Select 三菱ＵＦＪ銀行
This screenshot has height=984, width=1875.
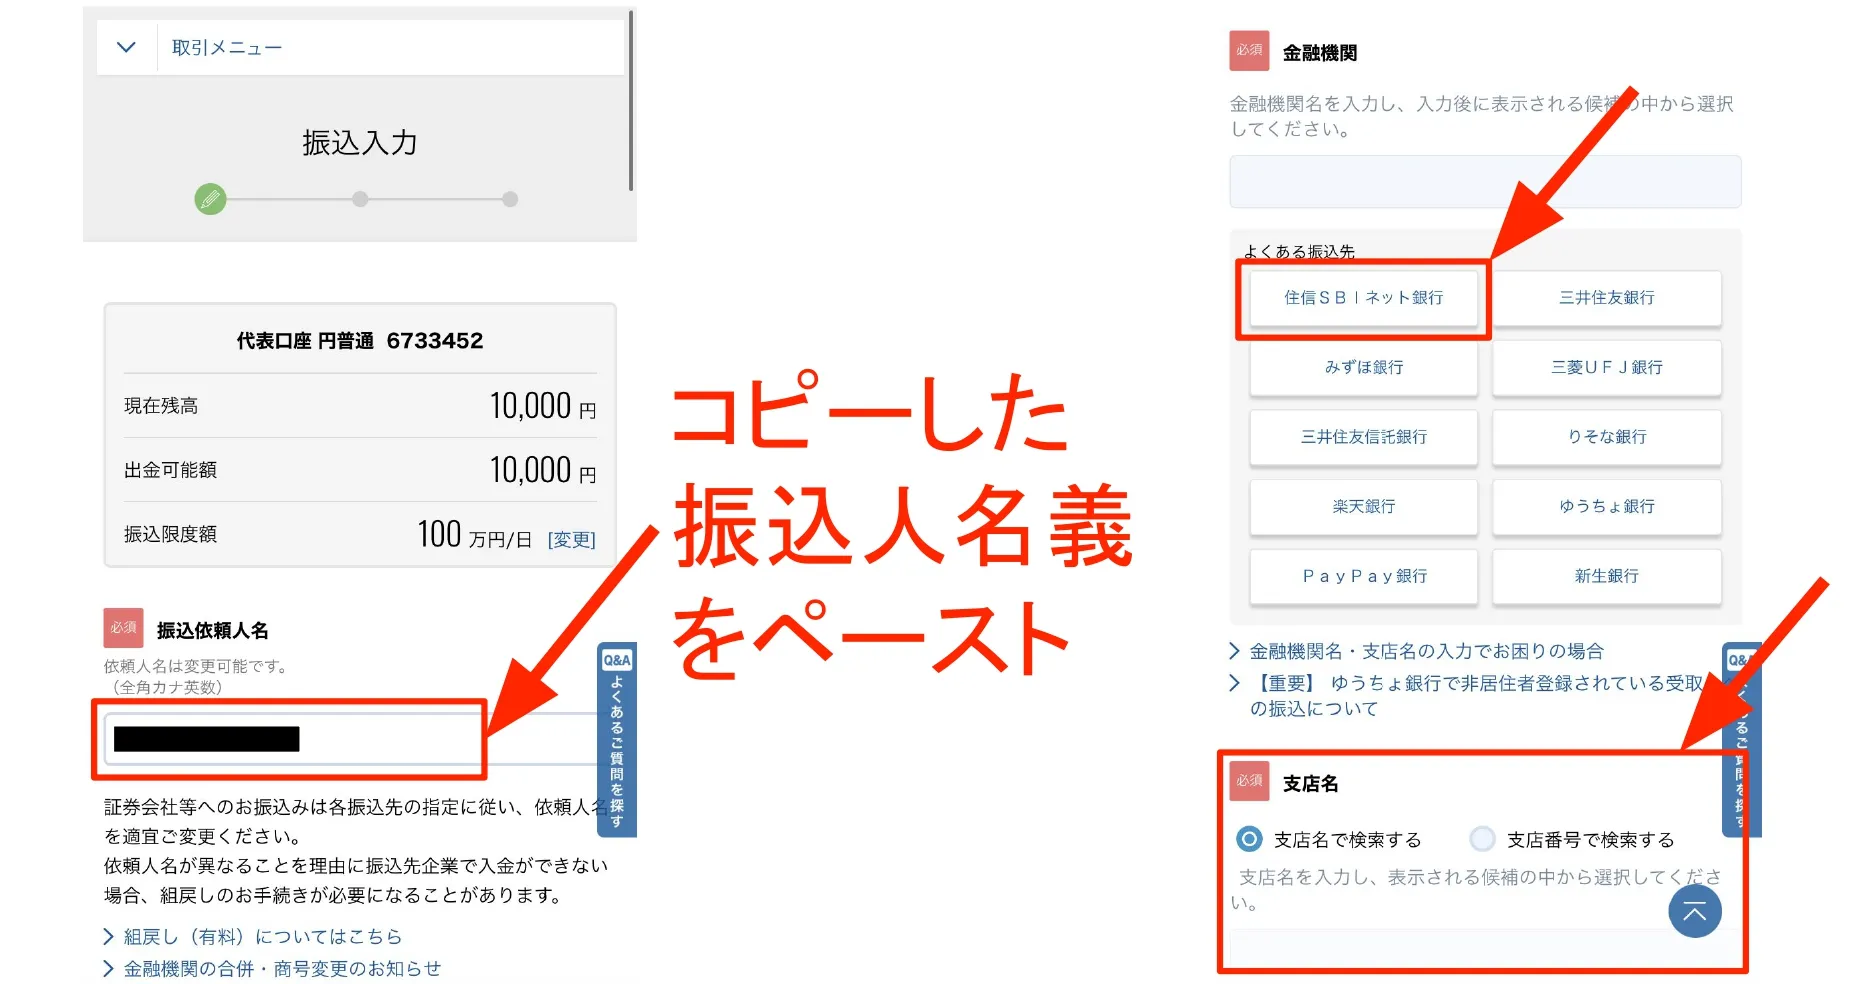(1606, 367)
